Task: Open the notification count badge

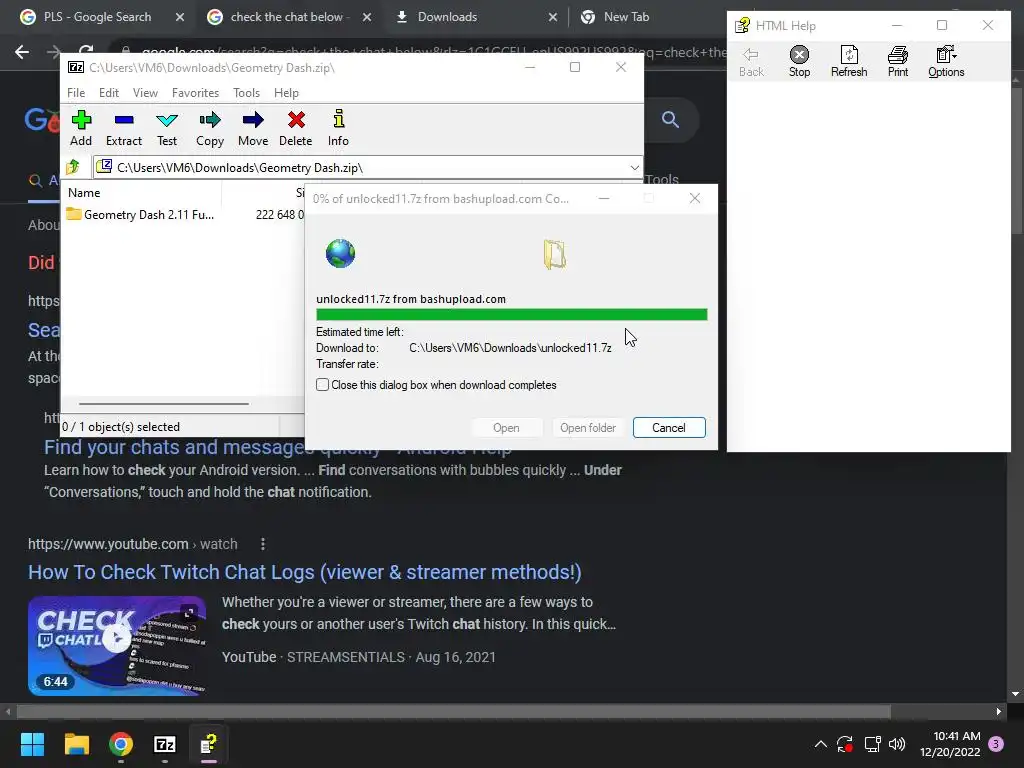Action: pos(996,743)
